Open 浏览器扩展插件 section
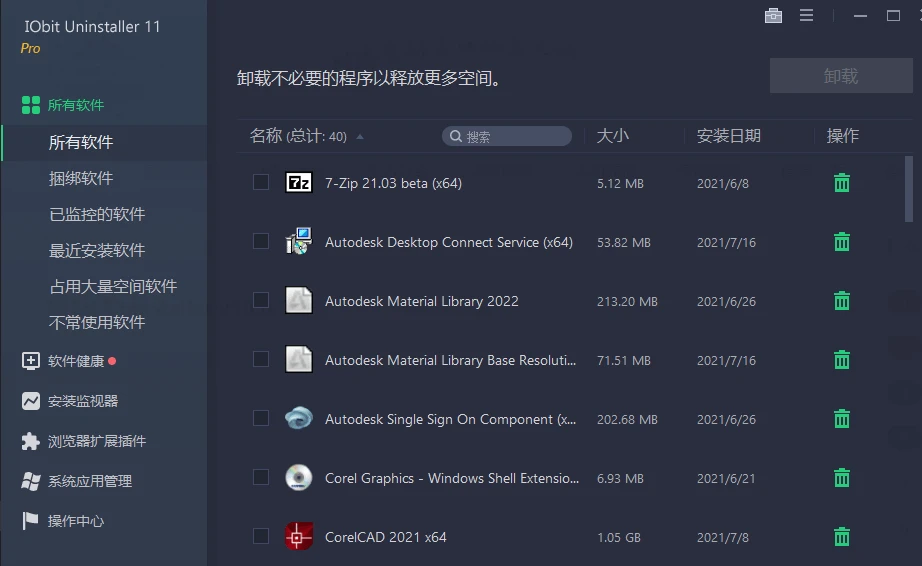 pyautogui.click(x=97, y=441)
